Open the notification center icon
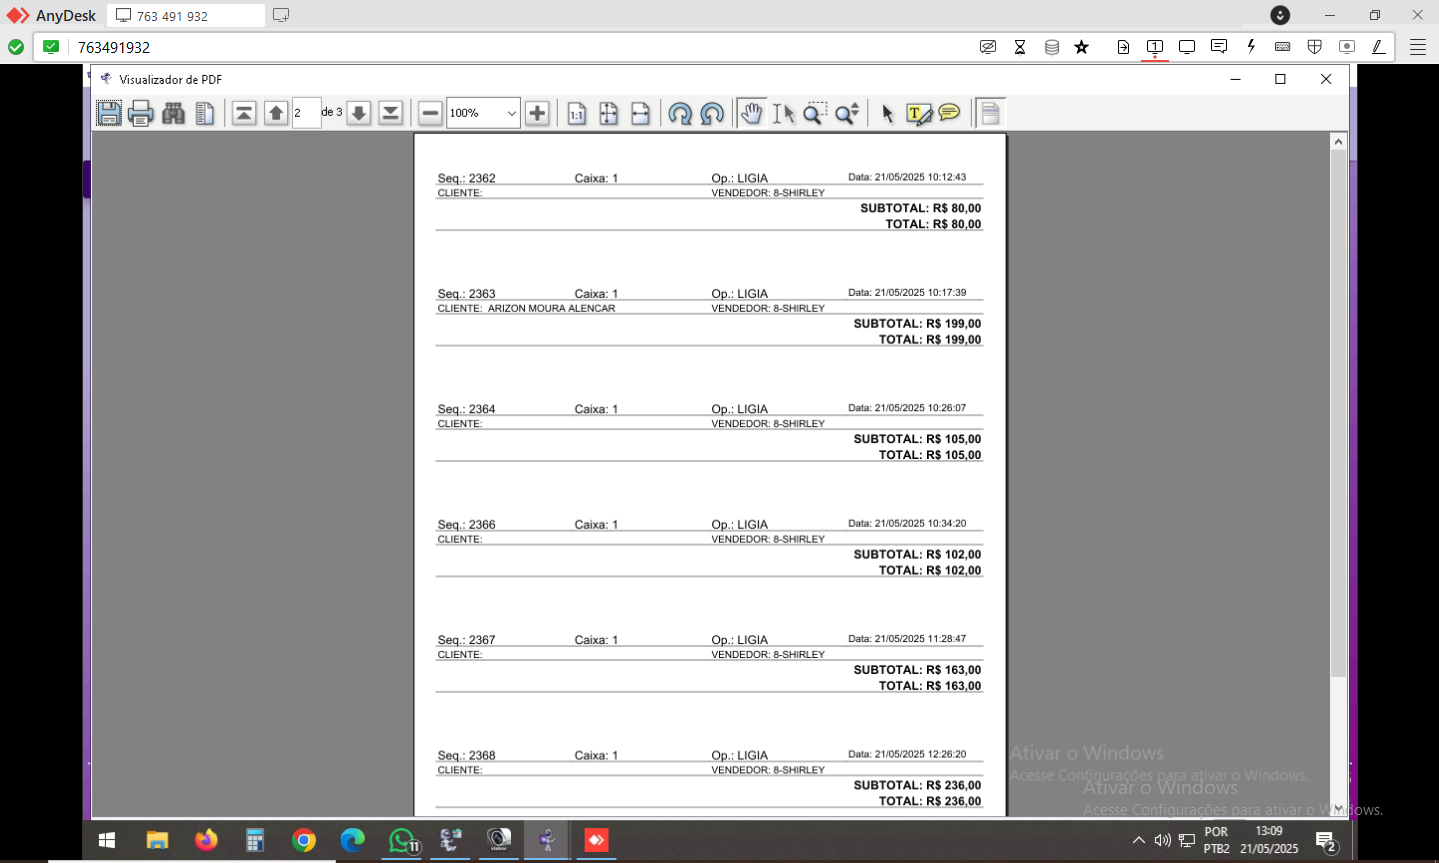Viewport: 1439px width, 863px height. pos(1326,841)
